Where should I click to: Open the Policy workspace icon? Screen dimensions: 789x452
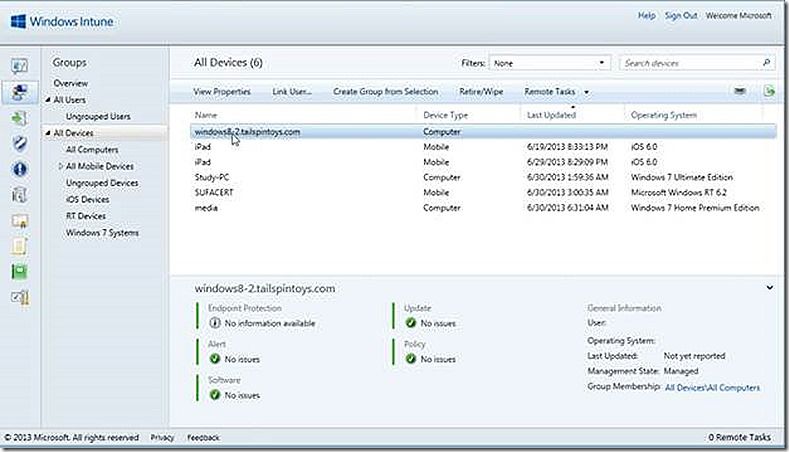point(20,246)
